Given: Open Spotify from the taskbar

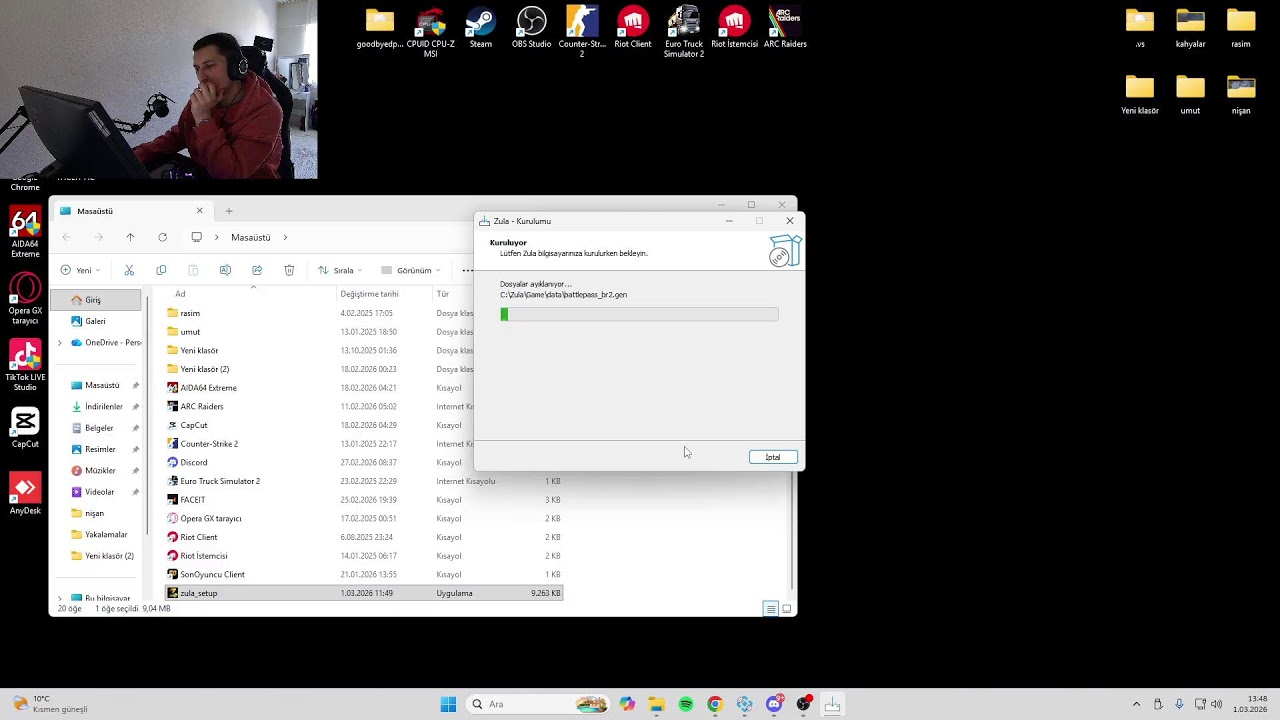Looking at the screenshot, I should pyautogui.click(x=686, y=704).
